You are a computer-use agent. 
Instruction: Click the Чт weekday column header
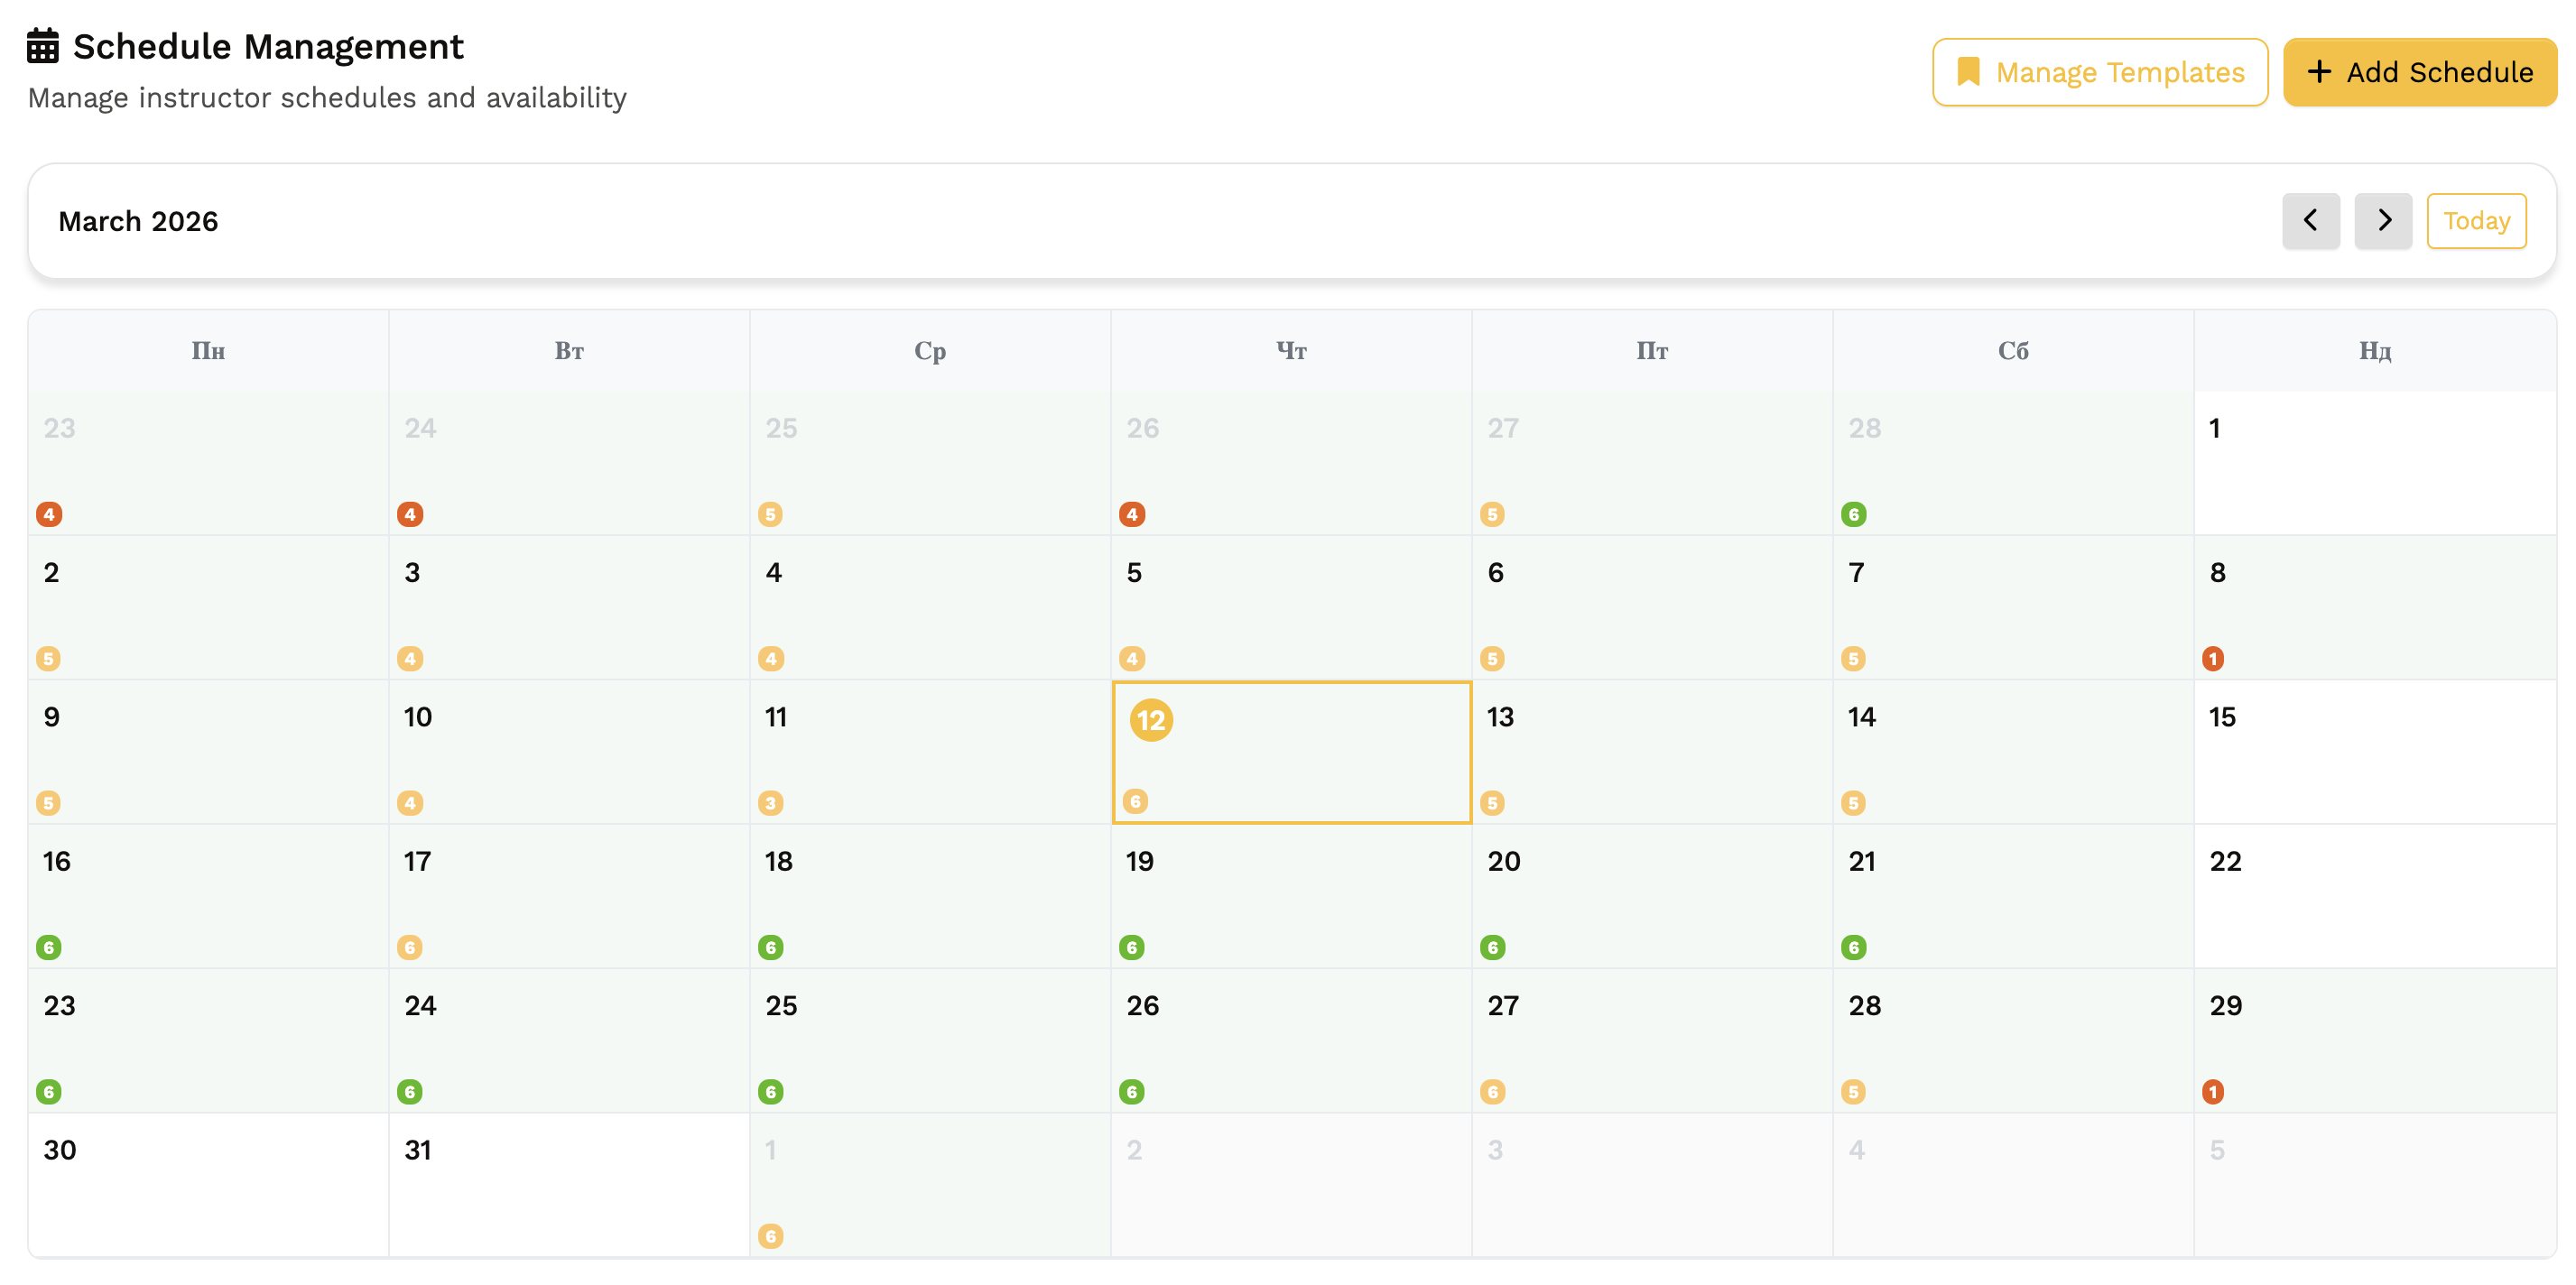(x=1290, y=351)
